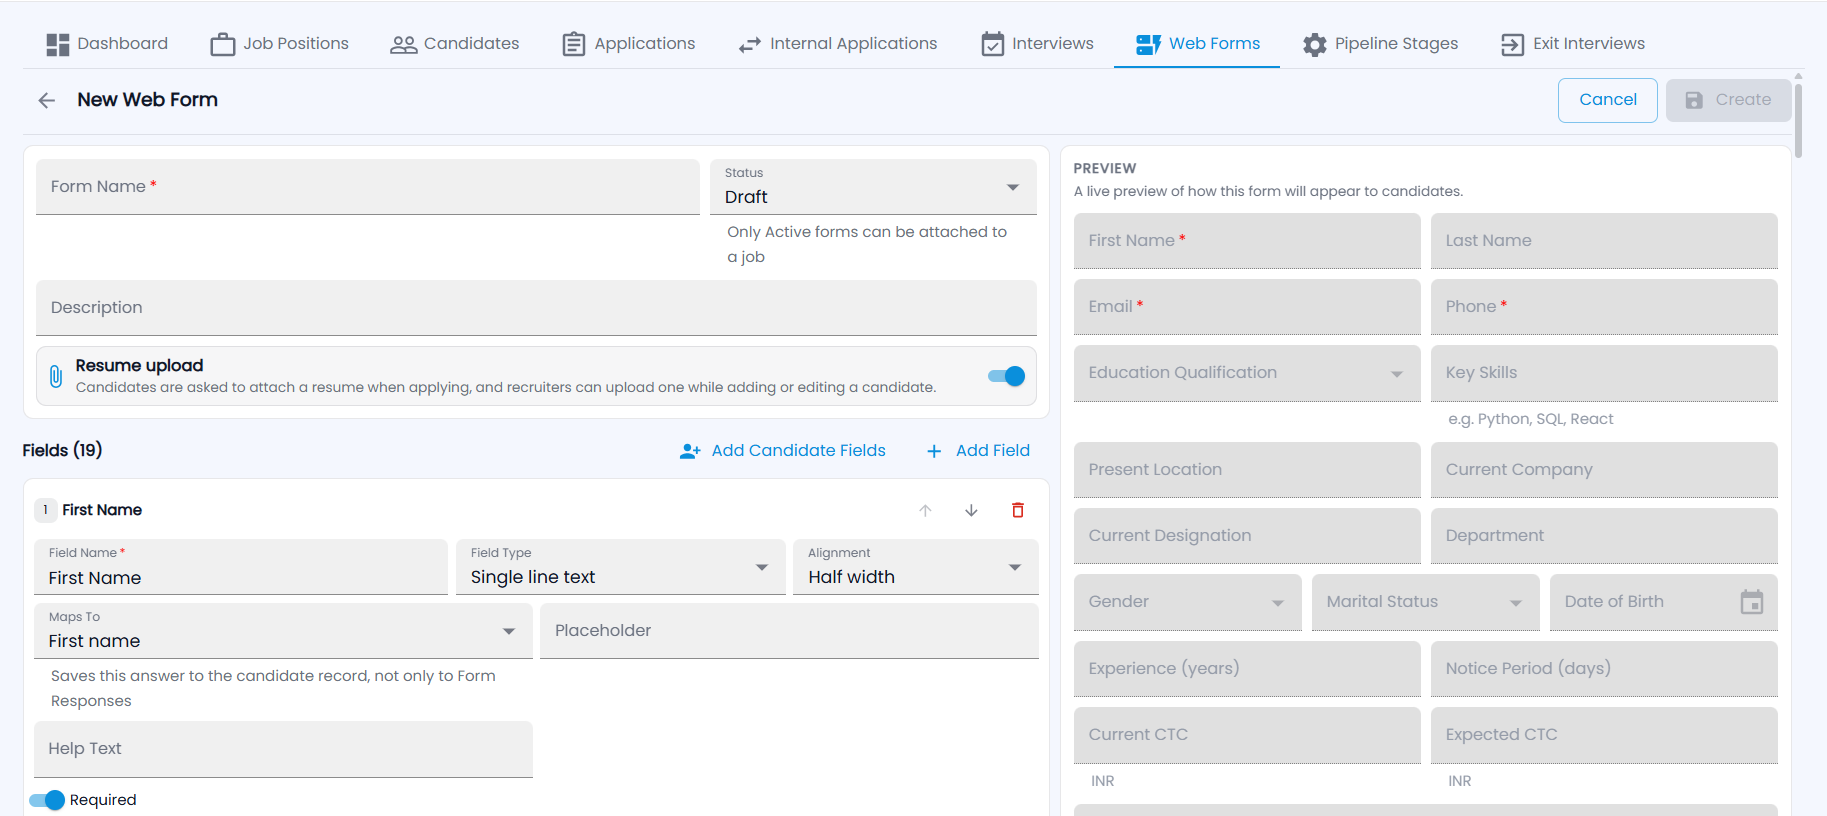Click Add Candidate Fields
The image size is (1827, 816).
click(783, 451)
